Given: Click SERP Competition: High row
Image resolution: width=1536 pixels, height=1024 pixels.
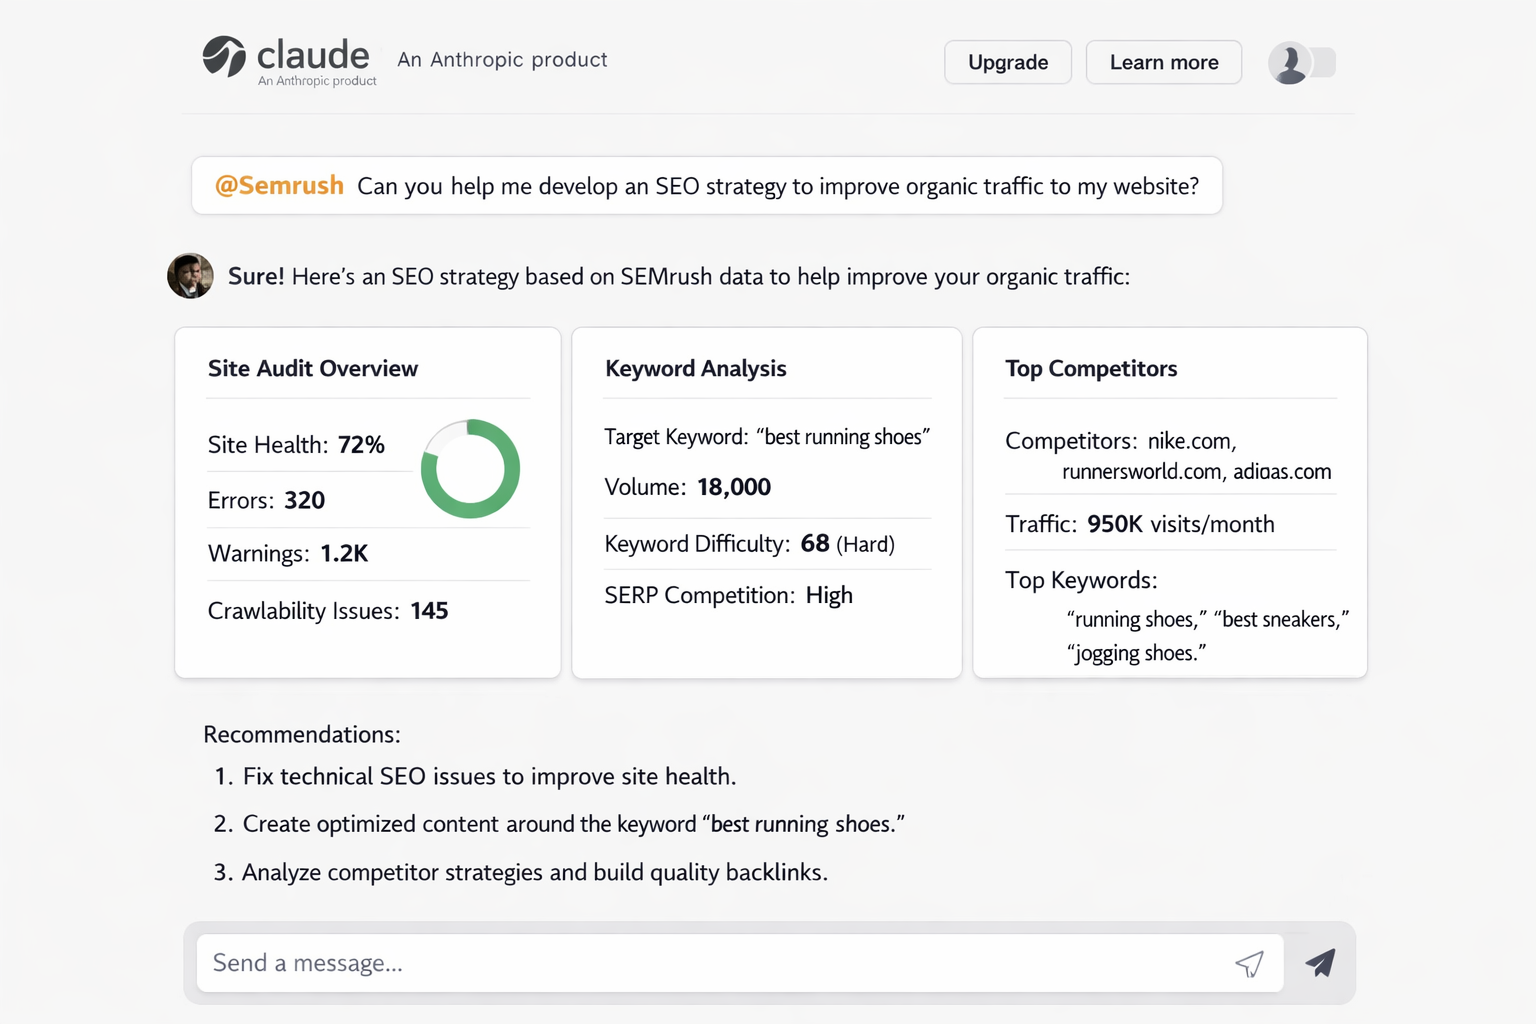Looking at the screenshot, I should click(x=729, y=595).
